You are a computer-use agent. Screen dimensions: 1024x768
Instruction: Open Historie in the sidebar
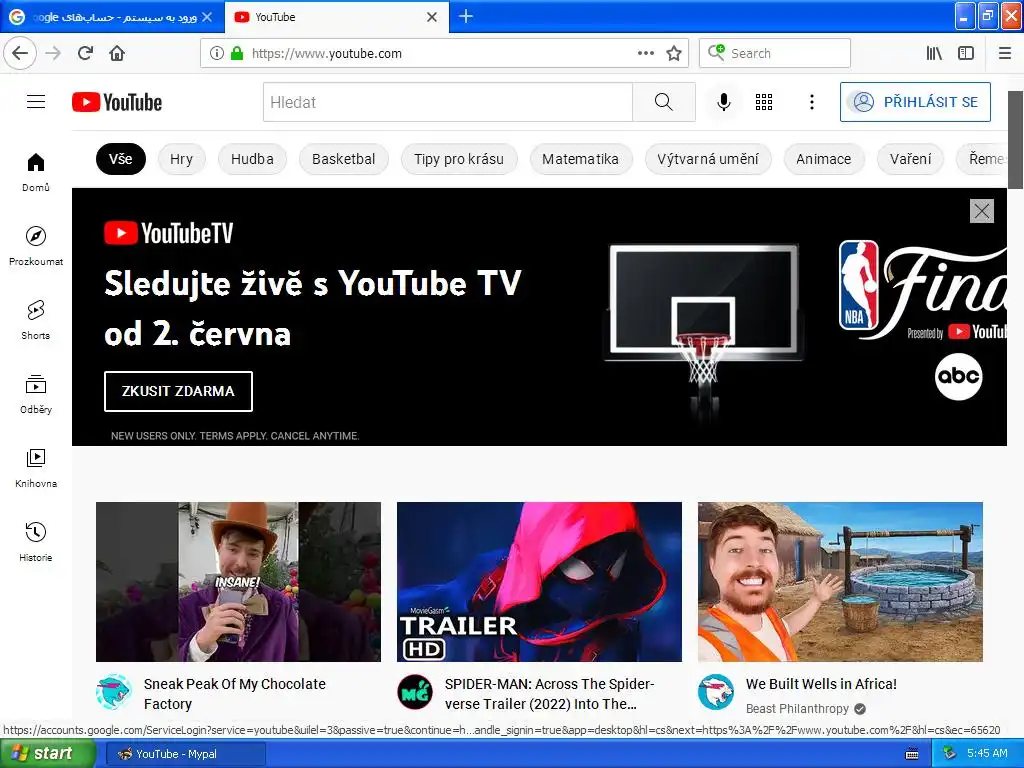[x=36, y=542]
